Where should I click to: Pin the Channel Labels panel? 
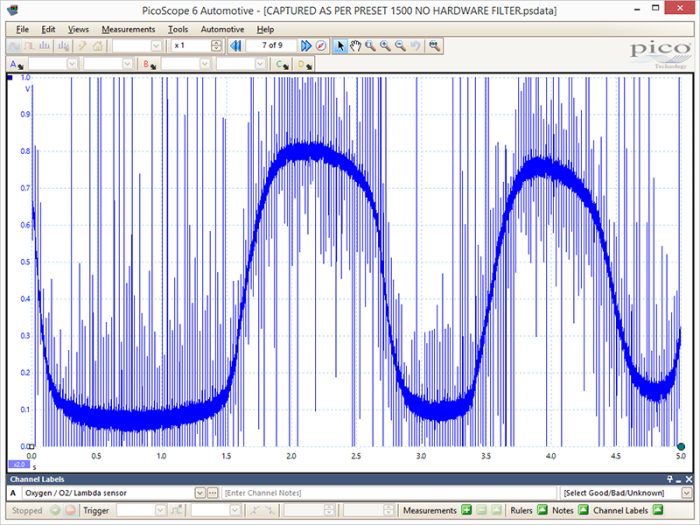pyautogui.click(x=670, y=479)
